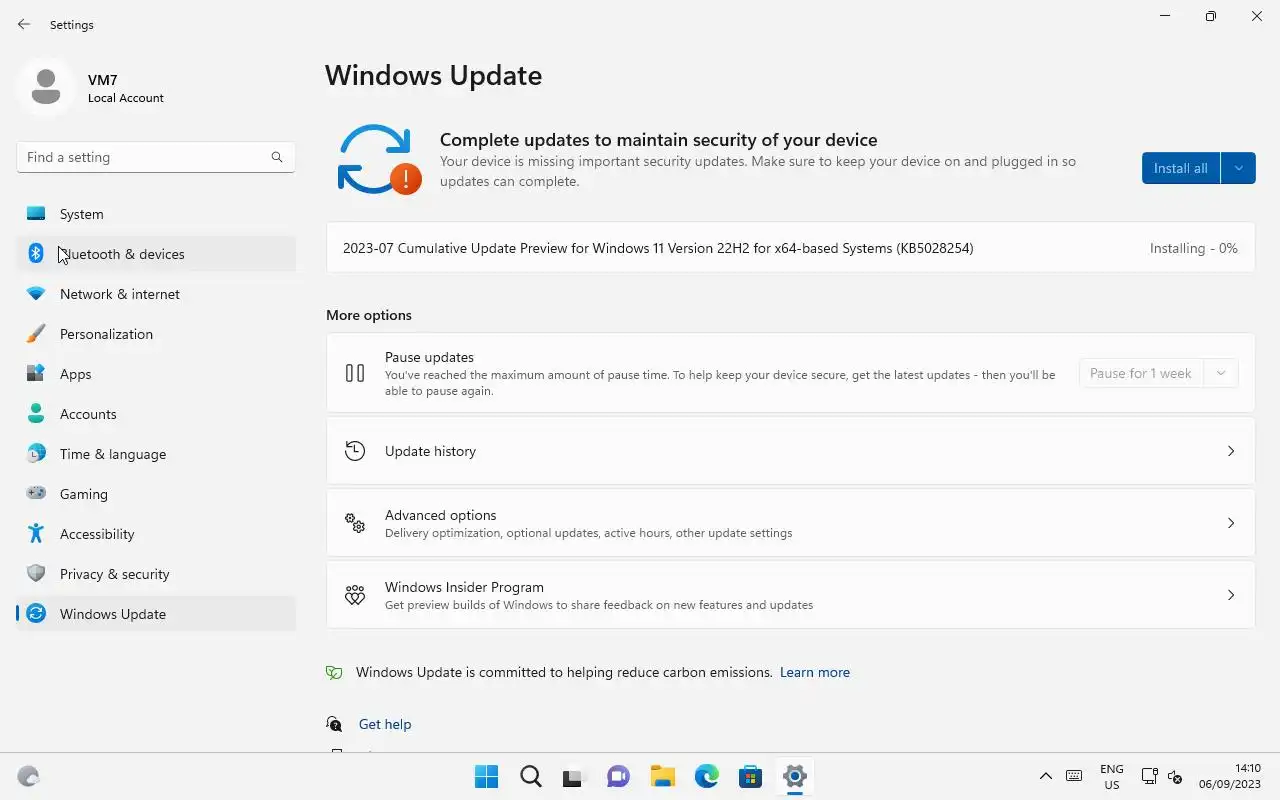Screen dimensions: 1280x800
Task: Click the clock showing 14:10 06/09/2023
Action: pyautogui.click(x=1232, y=776)
